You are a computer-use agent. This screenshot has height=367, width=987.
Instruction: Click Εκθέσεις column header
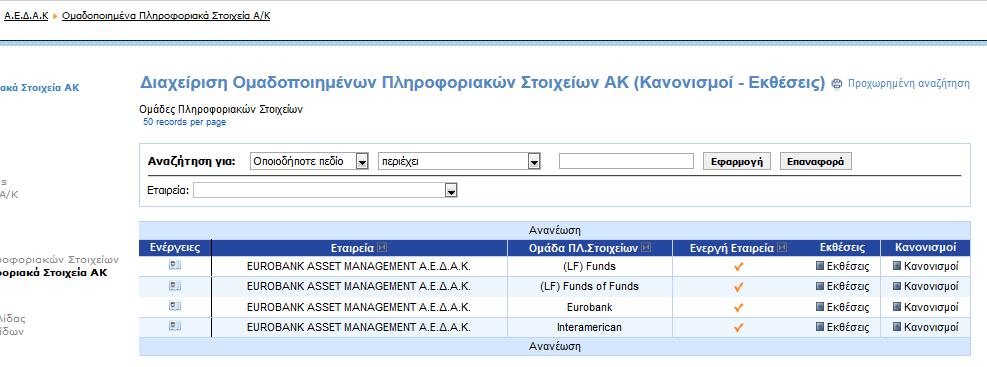click(x=842, y=248)
